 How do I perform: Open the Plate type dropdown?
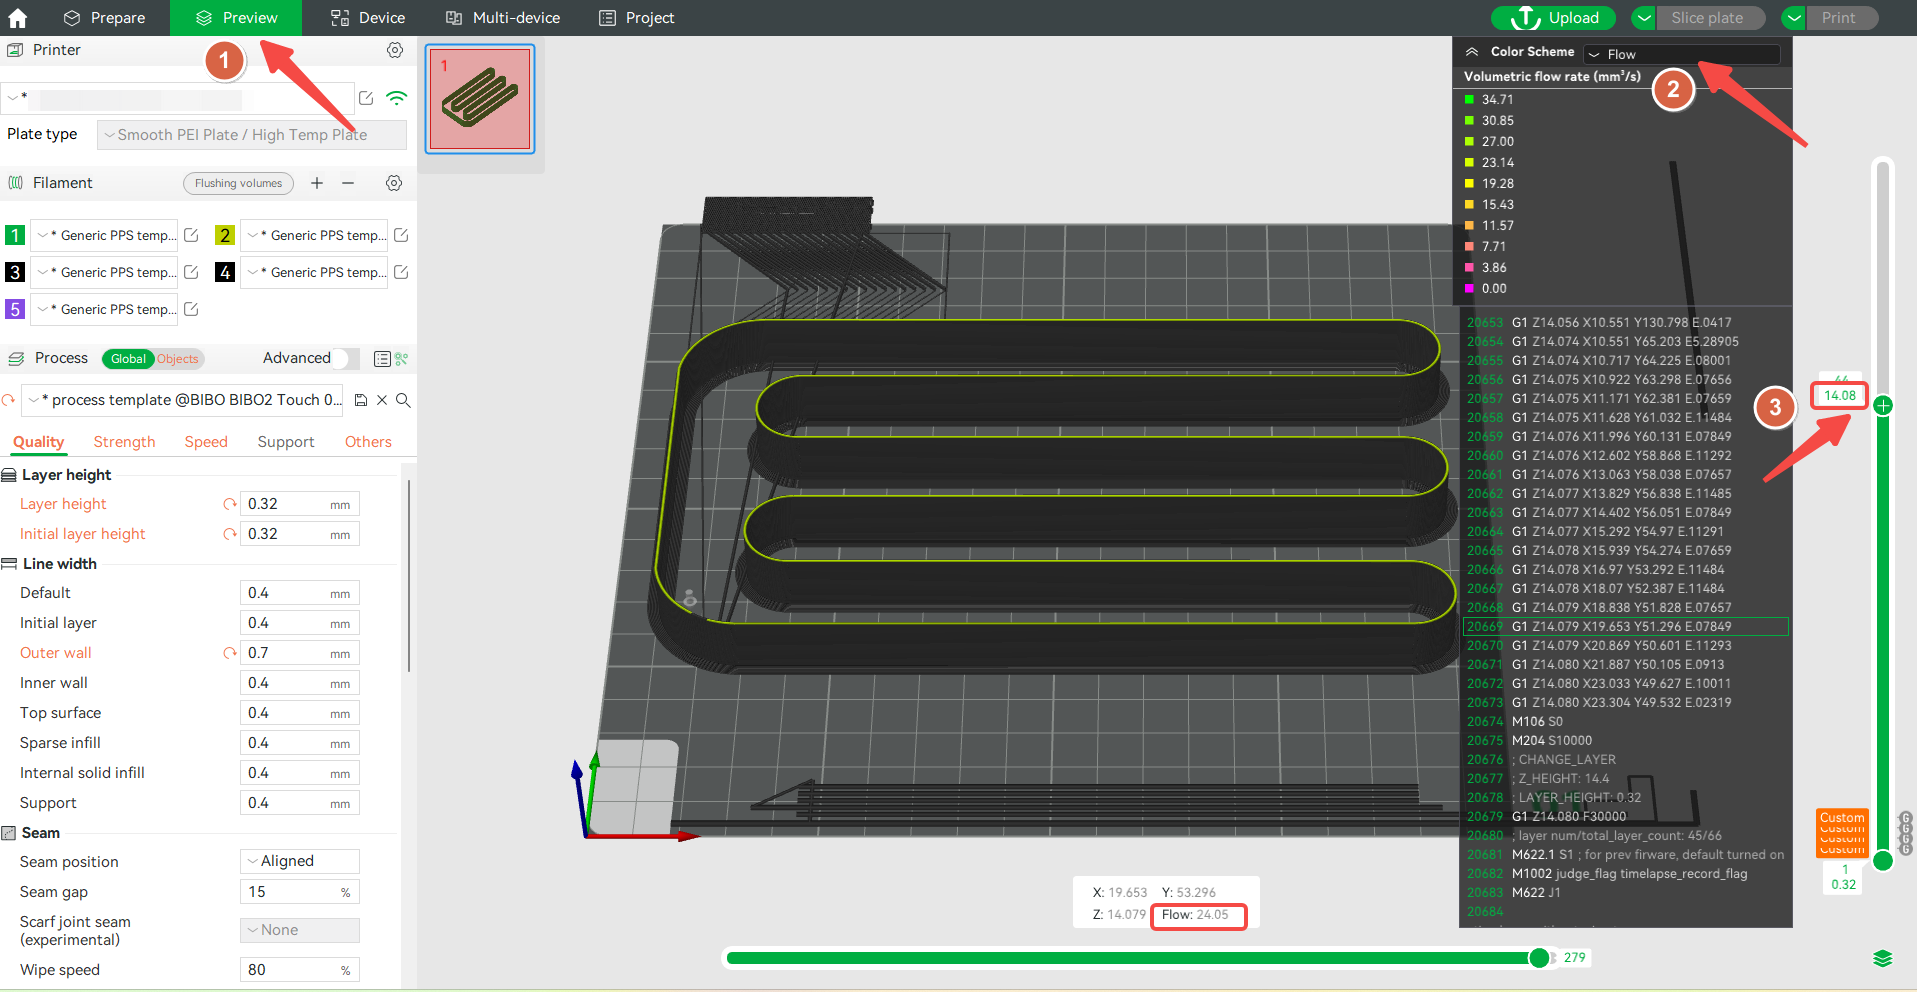tap(252, 135)
